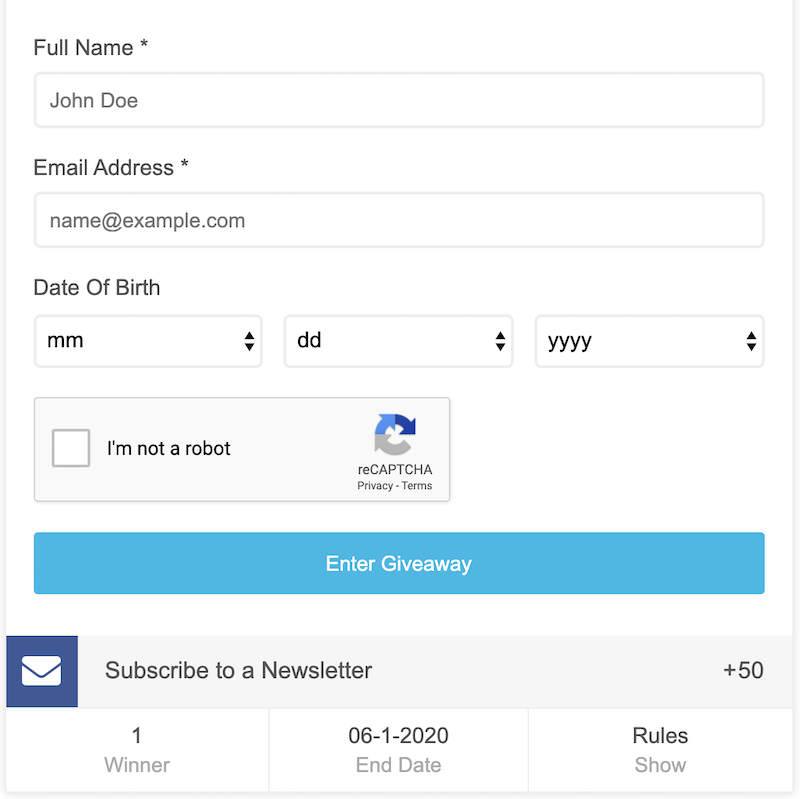Image resolution: width=800 pixels, height=799 pixels.
Task: Open the reCAPTCHA Privacy link
Action: (x=375, y=486)
